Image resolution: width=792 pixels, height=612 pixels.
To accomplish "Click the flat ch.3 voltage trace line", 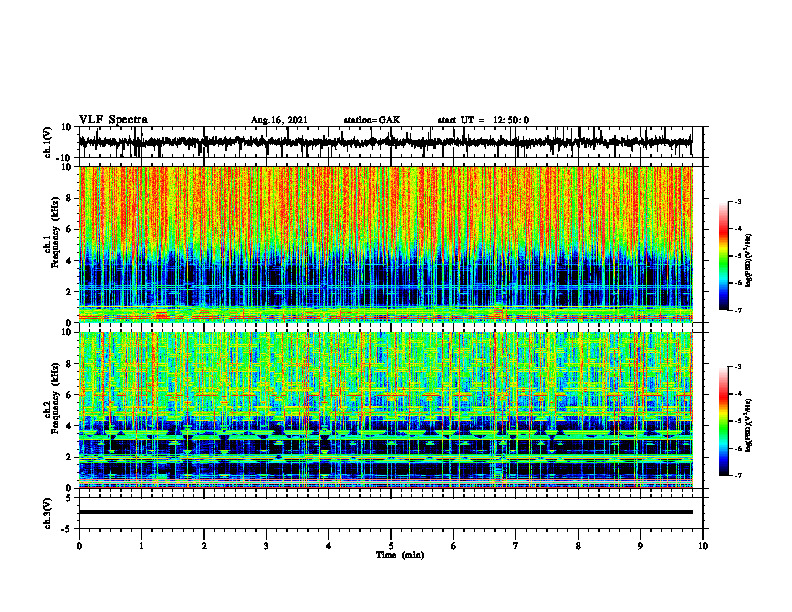I will 386,512.
